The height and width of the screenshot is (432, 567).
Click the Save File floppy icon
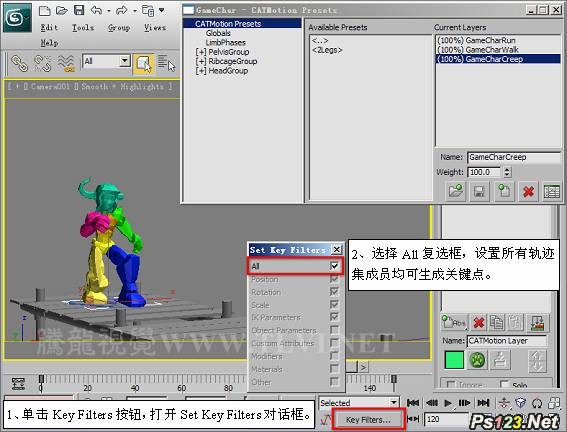[x=79, y=10]
